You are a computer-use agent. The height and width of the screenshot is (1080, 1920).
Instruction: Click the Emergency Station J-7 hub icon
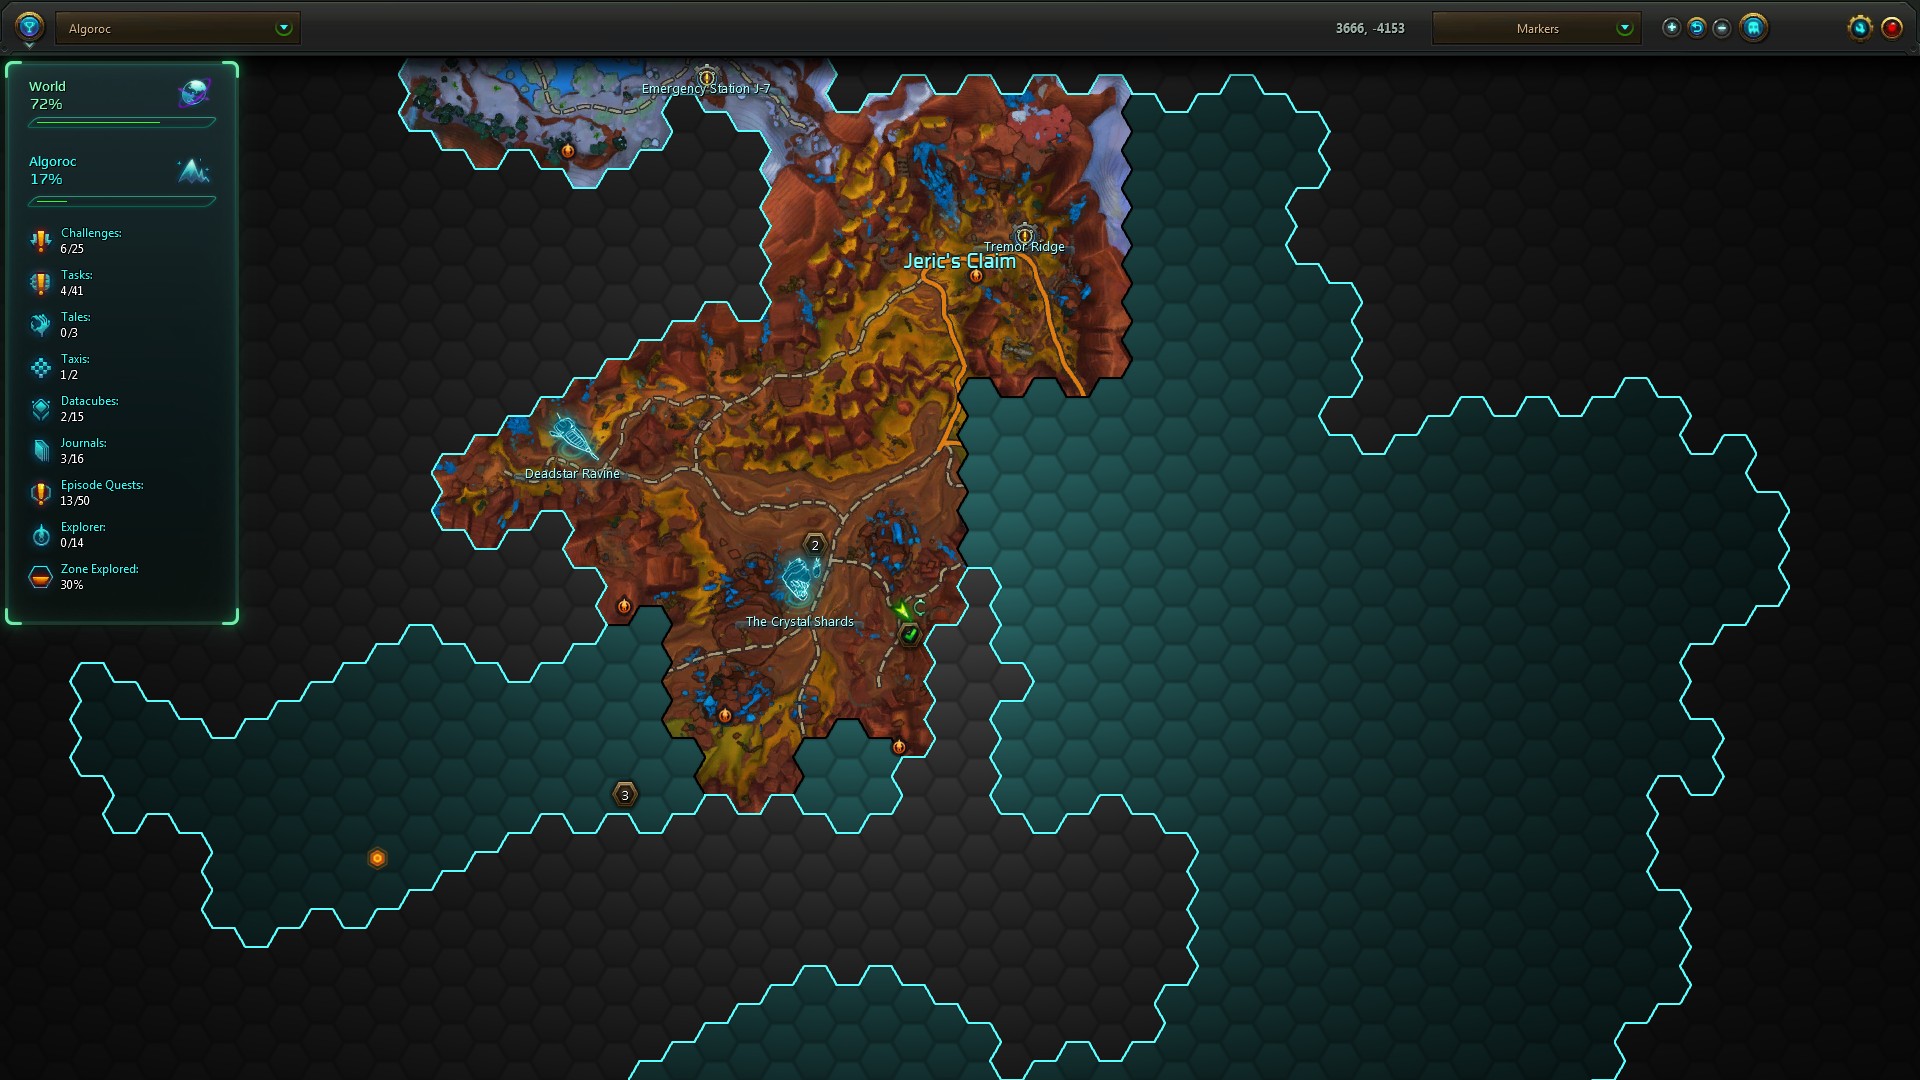(707, 77)
